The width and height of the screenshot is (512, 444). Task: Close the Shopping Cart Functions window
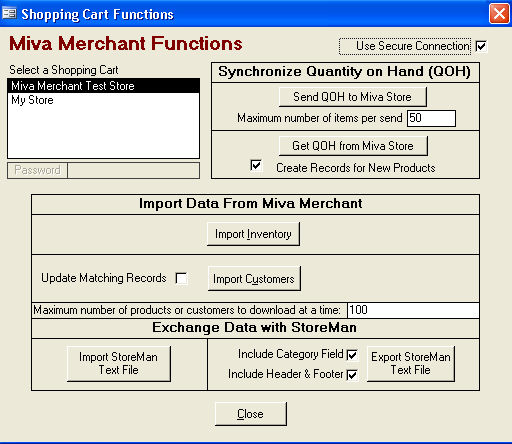(499, 14)
